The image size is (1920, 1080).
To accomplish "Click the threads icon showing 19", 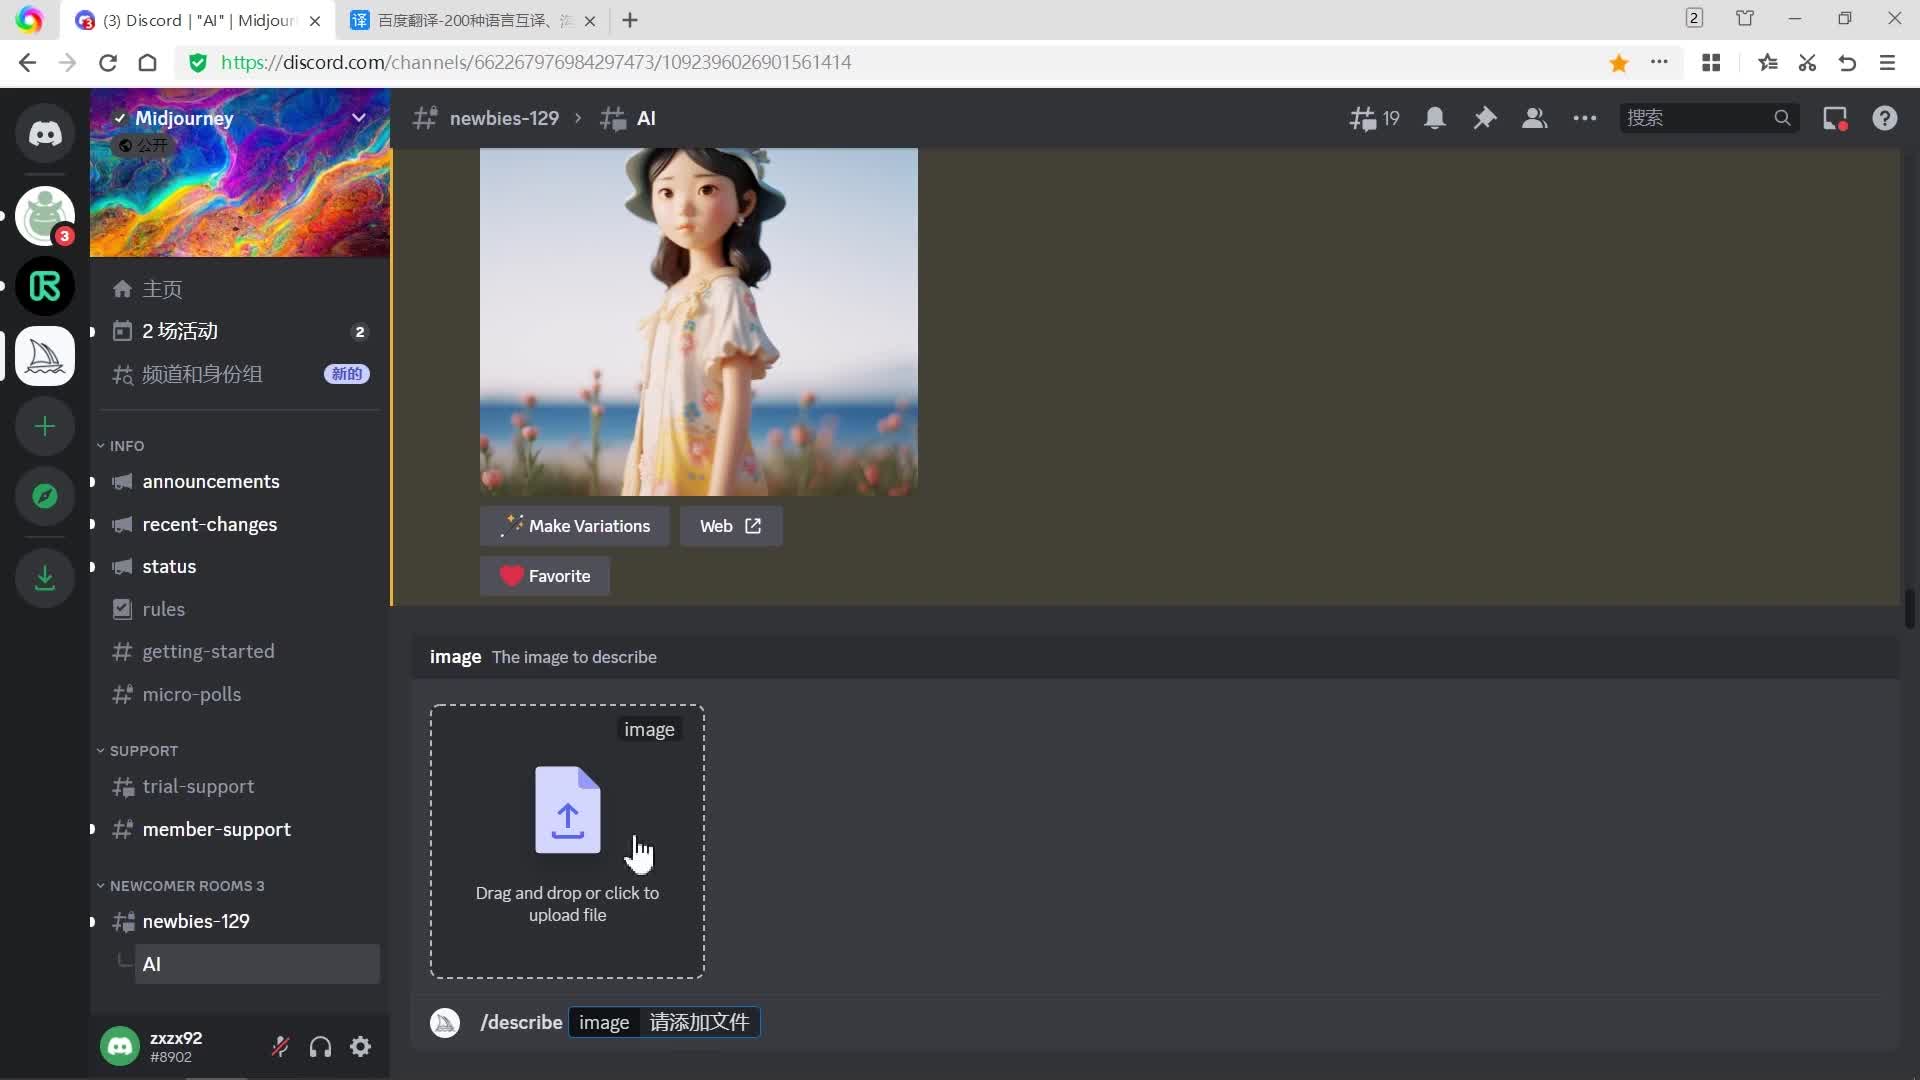I will (1374, 118).
